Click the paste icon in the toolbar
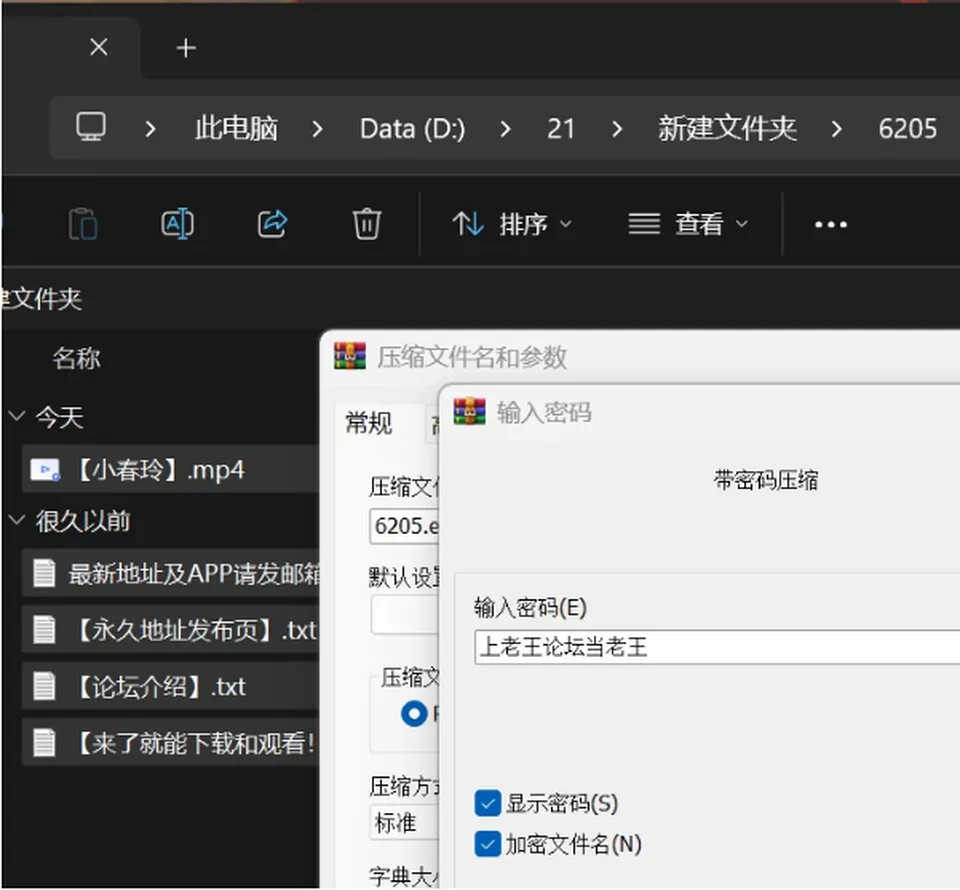 pyautogui.click(x=83, y=224)
